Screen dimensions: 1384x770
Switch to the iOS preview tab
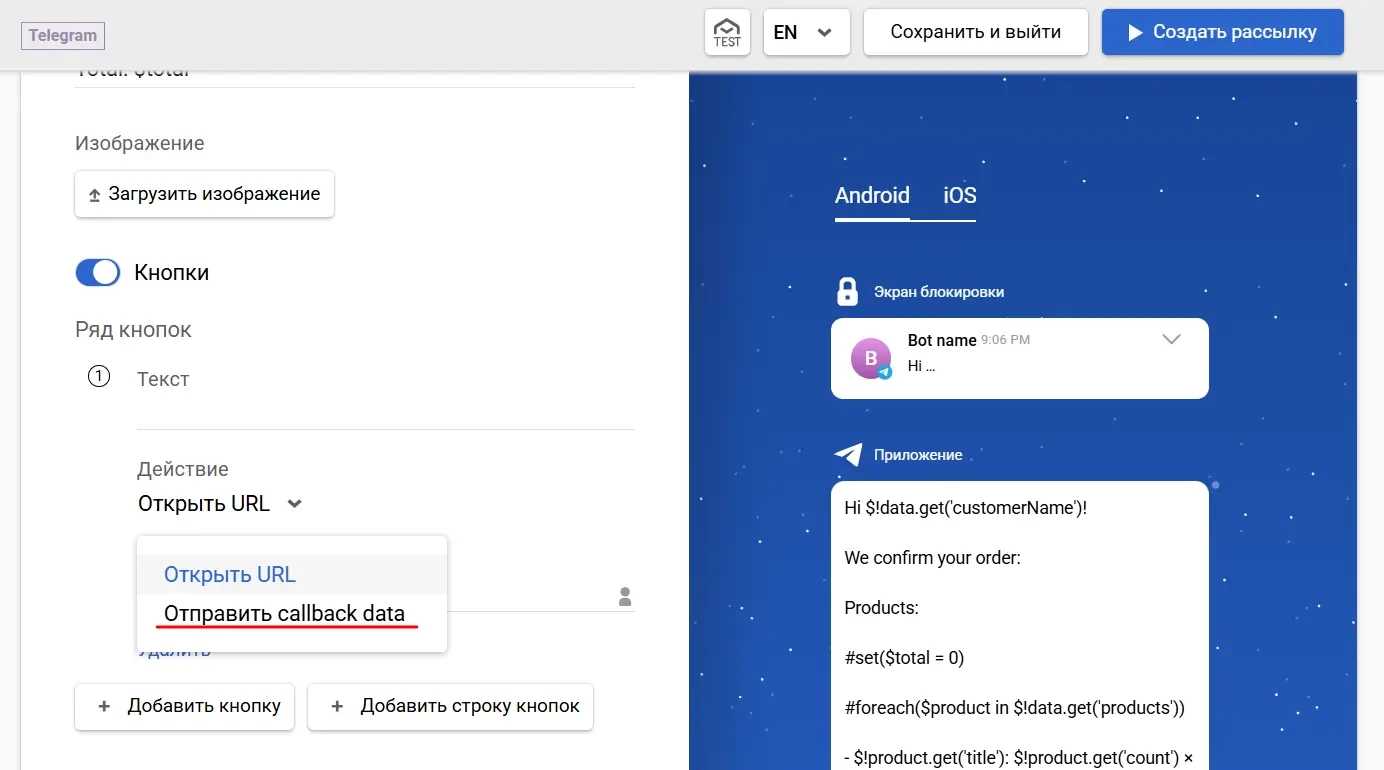click(958, 195)
